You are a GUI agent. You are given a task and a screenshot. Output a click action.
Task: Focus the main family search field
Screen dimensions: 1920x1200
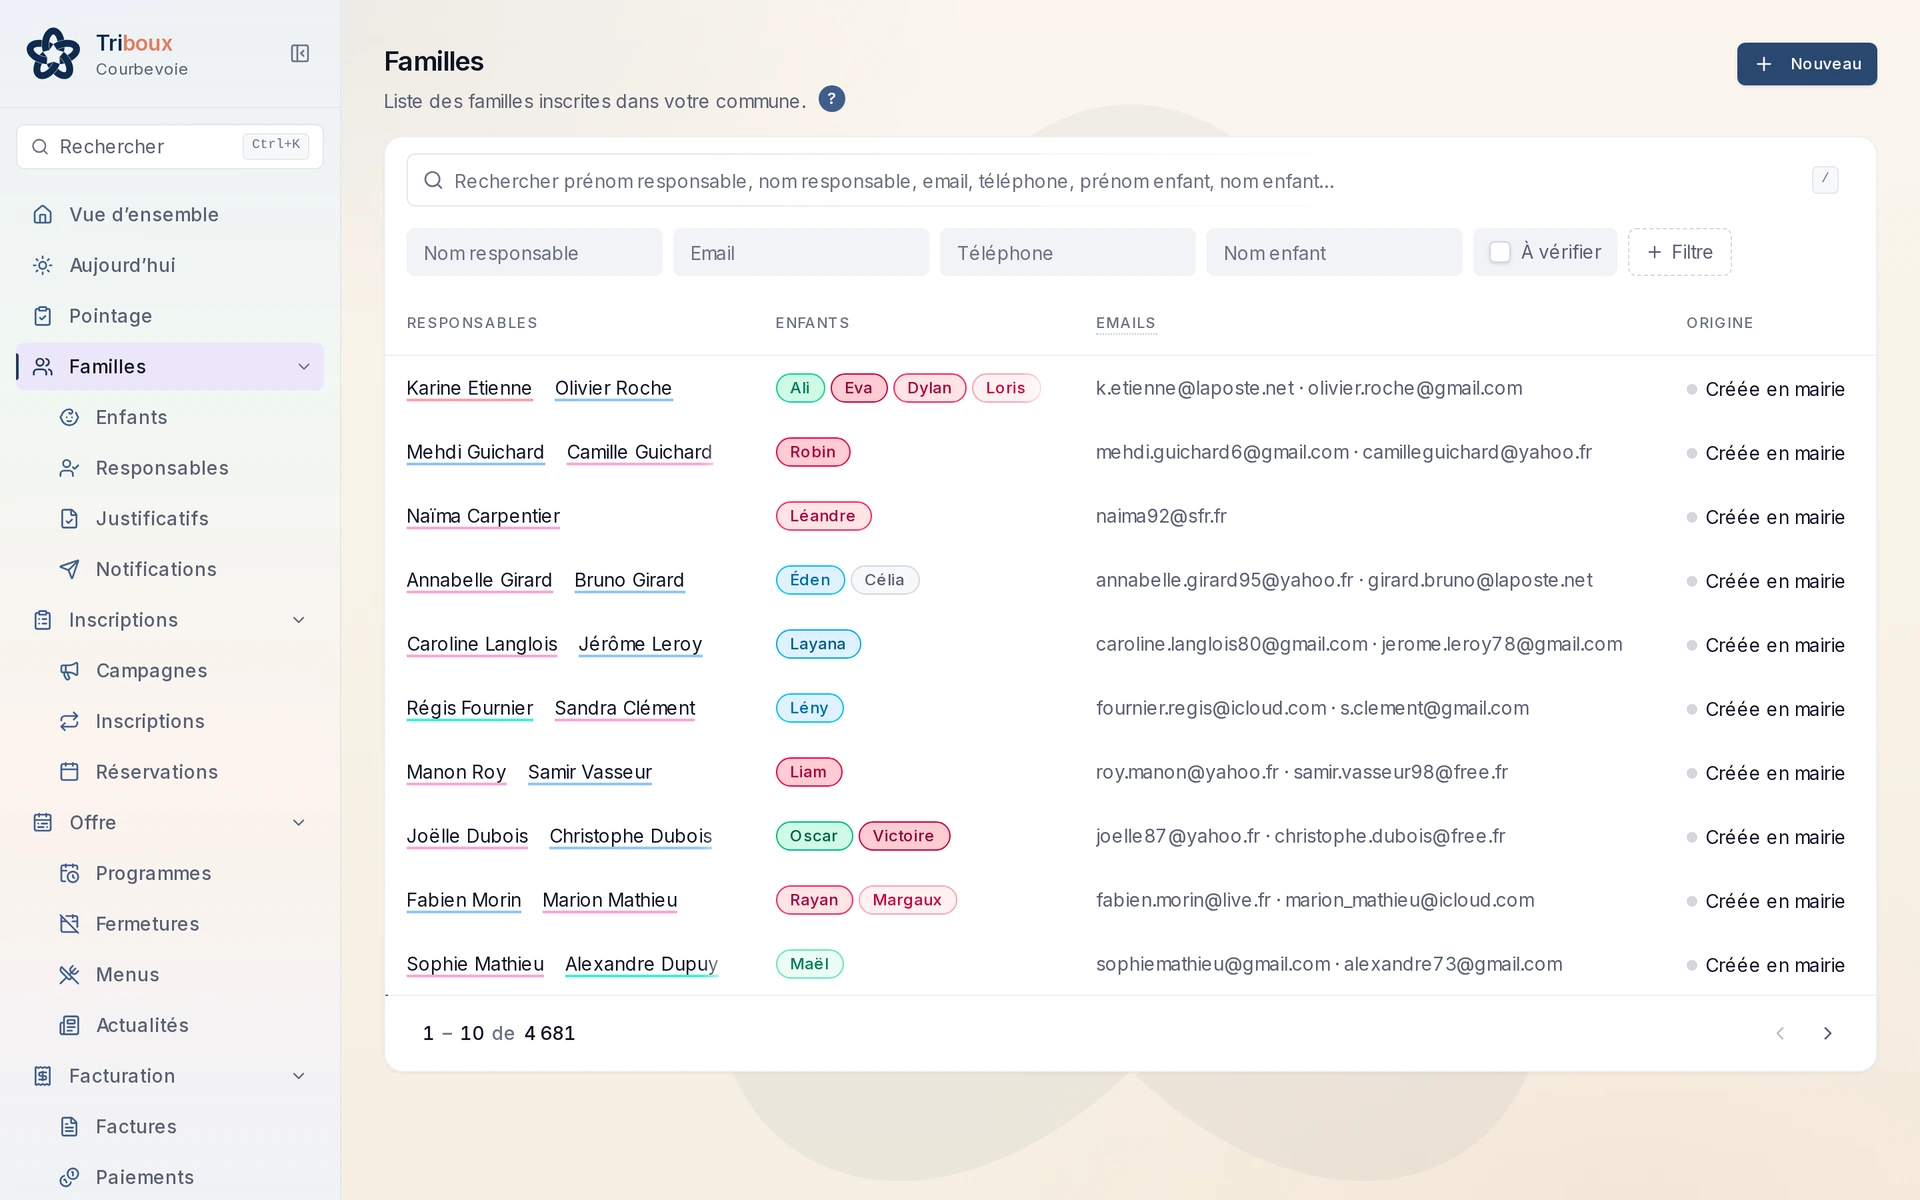(x=1130, y=180)
